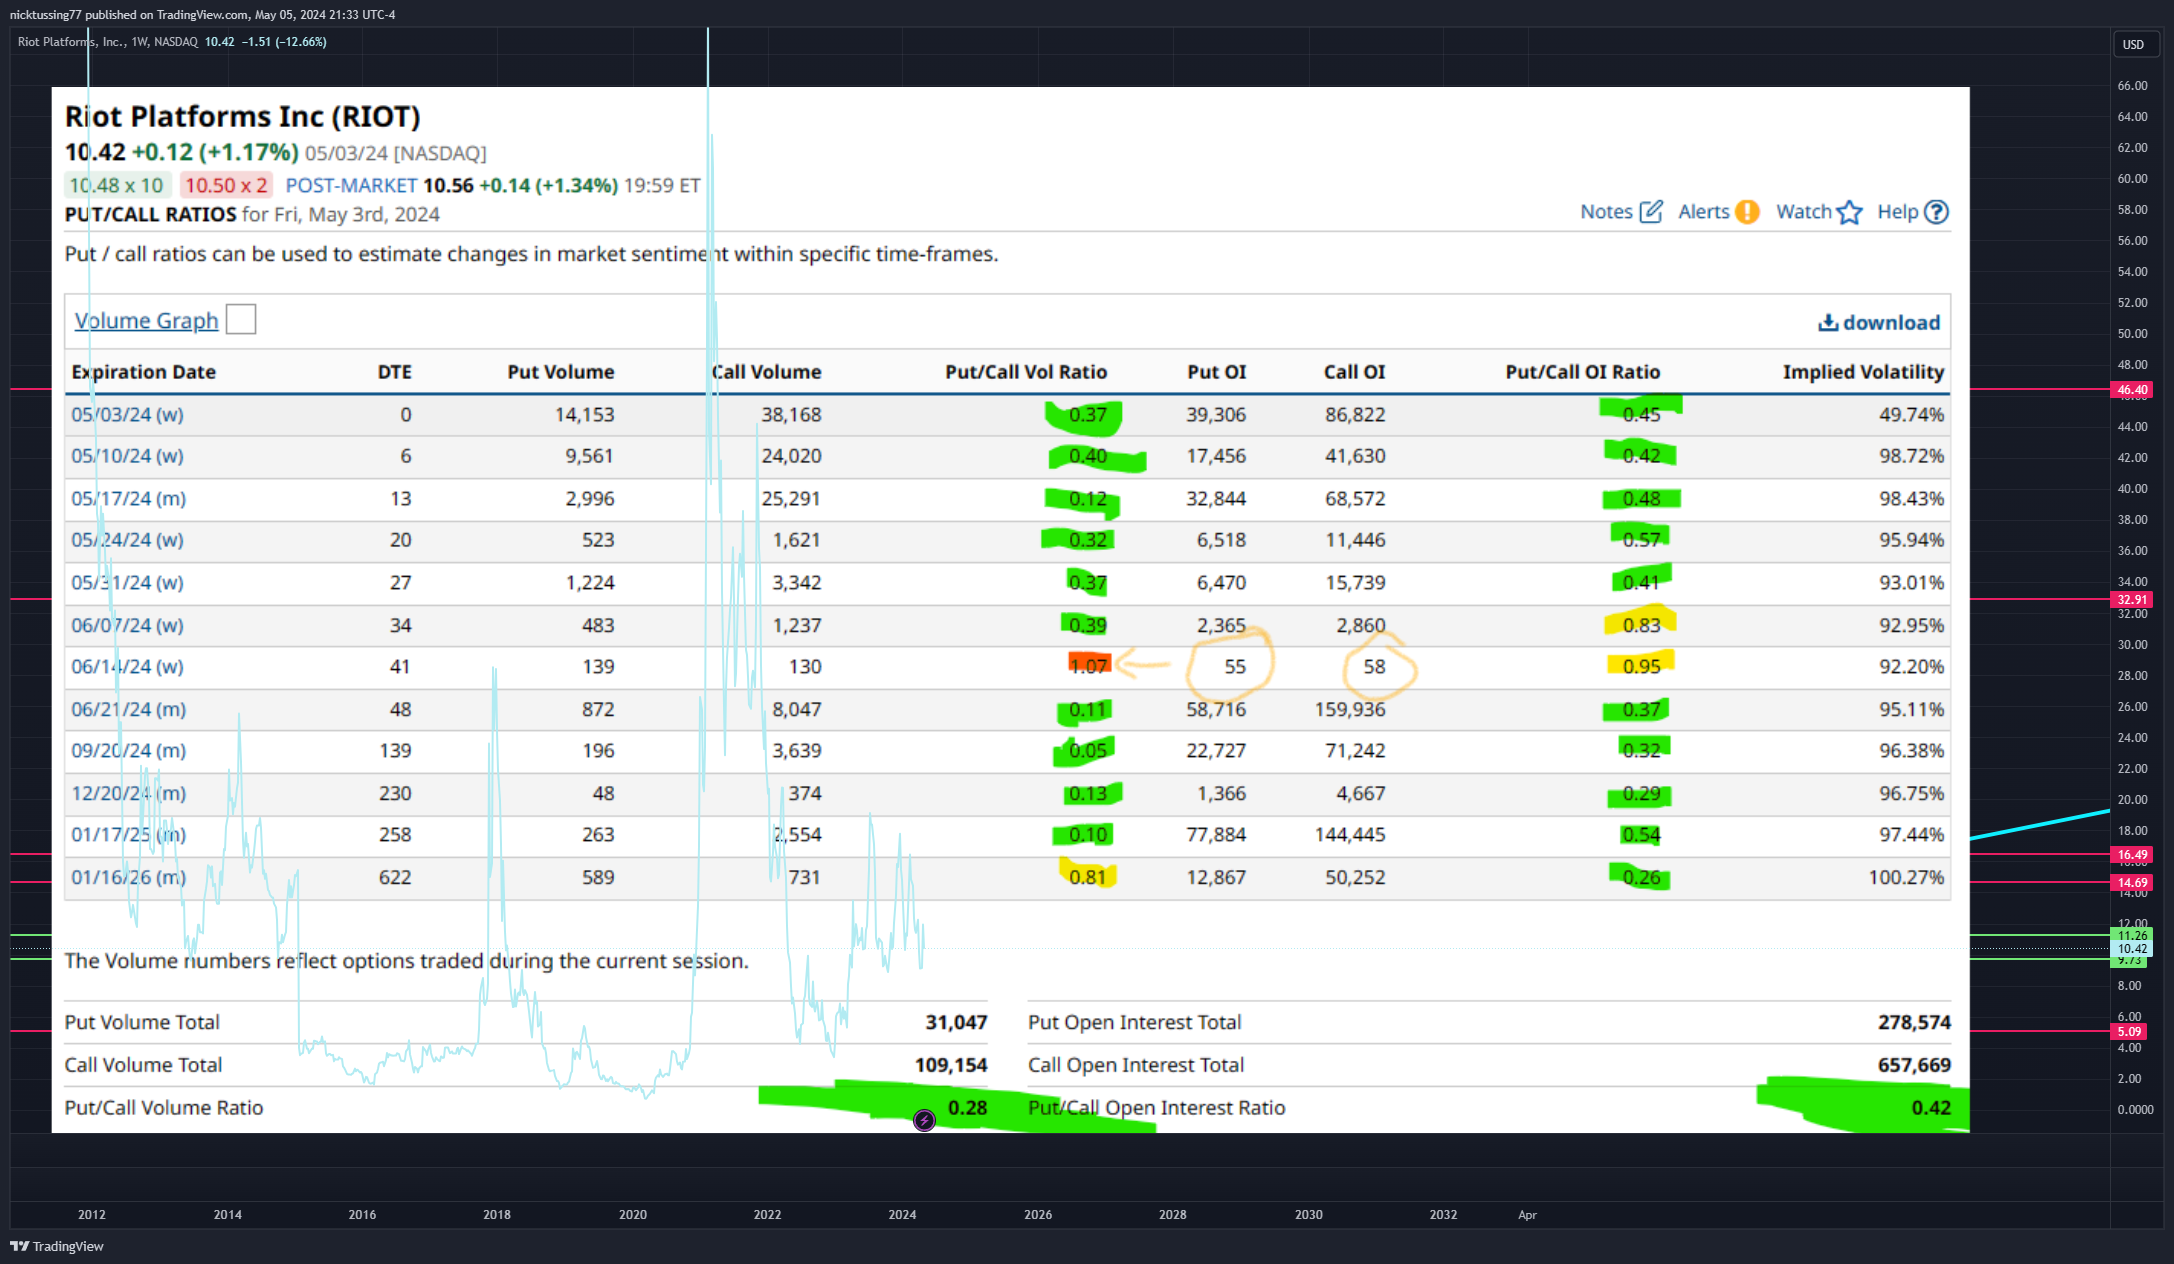
Task: Click the Put/Call OI Ratio column header
Action: click(1583, 372)
